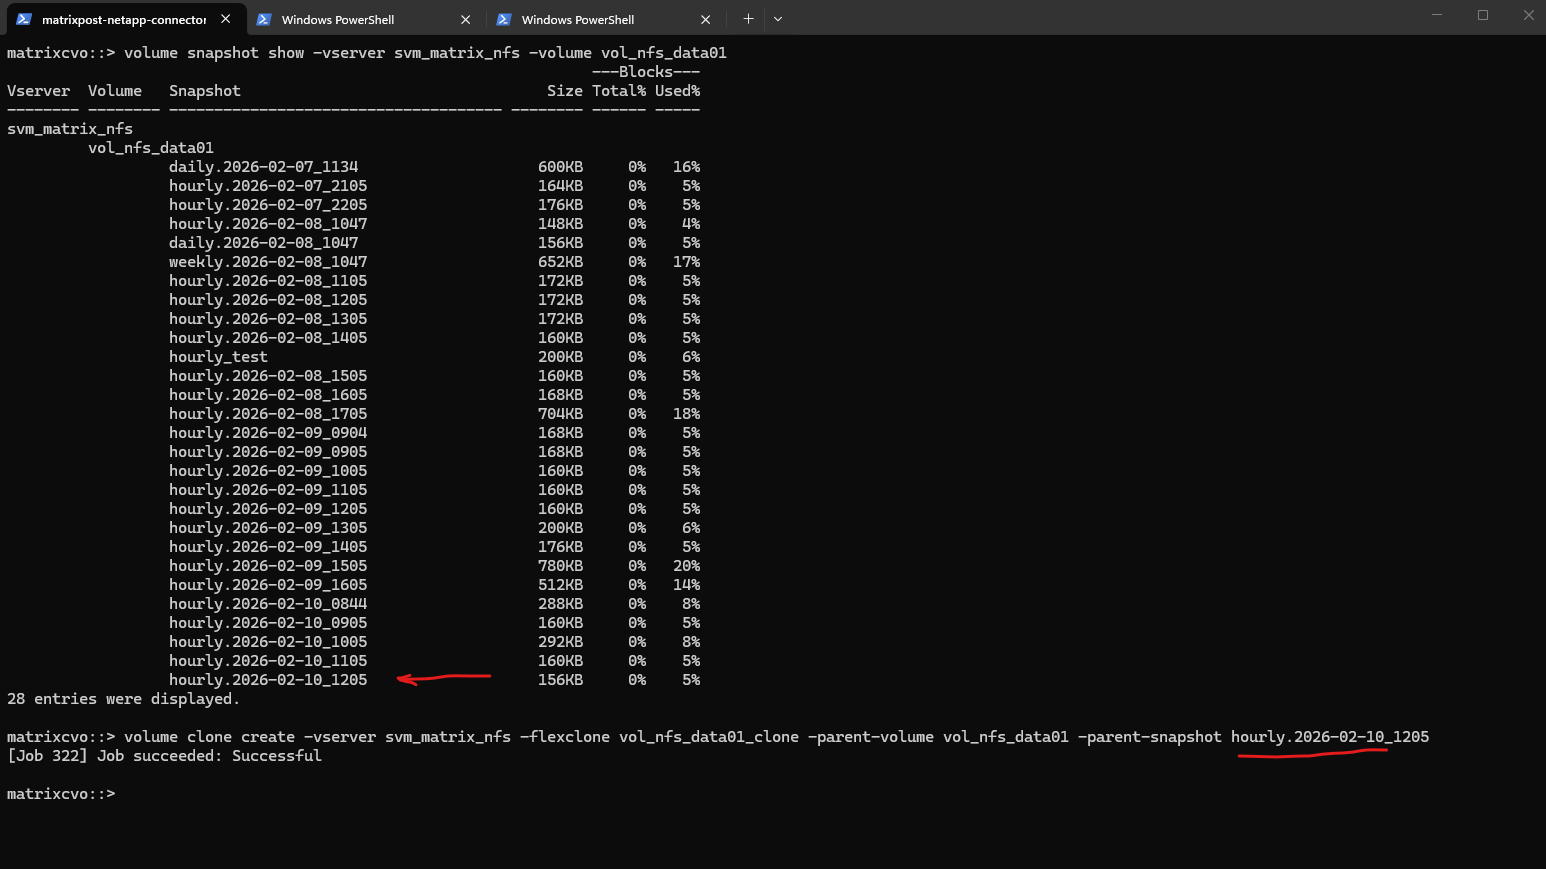The image size is (1546, 869).
Task: Click the daily.2026-02-07_1134 snapshot entry
Action: (x=263, y=167)
